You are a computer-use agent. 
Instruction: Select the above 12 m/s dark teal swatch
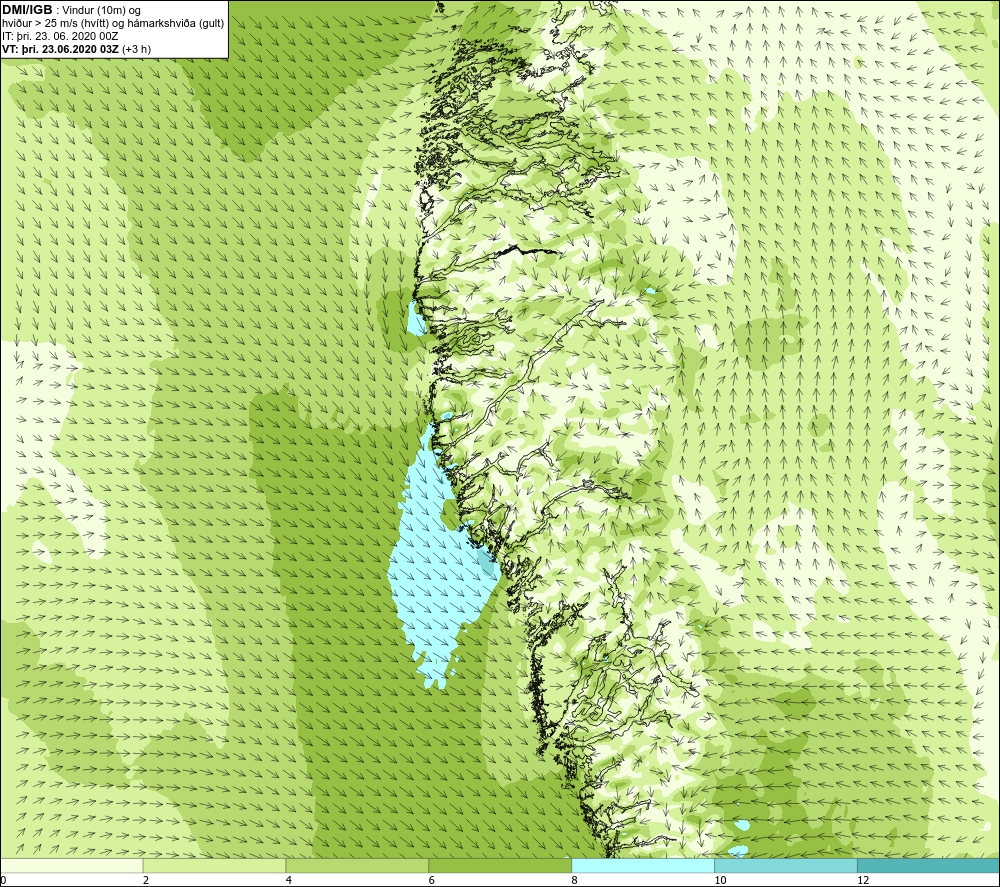(x=929, y=865)
